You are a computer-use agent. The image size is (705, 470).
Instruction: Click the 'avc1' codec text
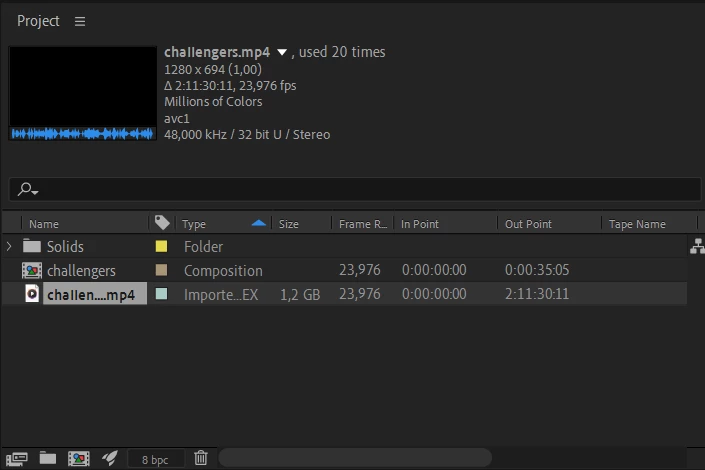point(177,119)
